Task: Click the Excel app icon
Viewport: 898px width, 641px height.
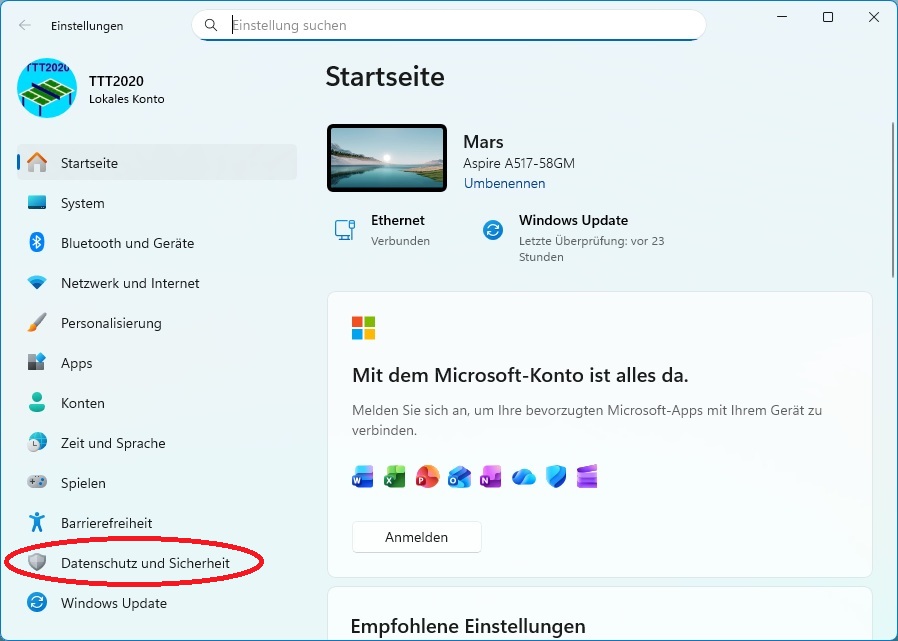Action: click(395, 477)
